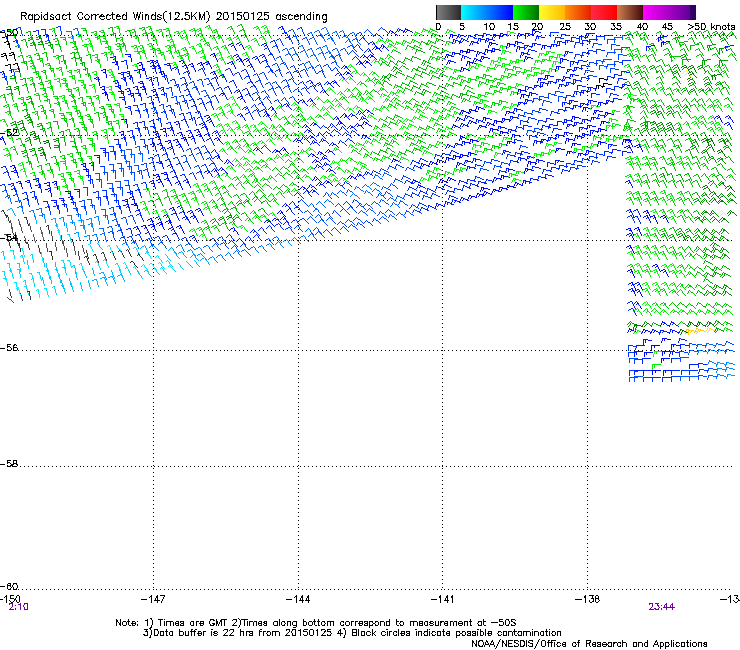The height and width of the screenshot is (650, 740).
Task: Click the purple time stamp '23:44'
Action: pos(661,607)
